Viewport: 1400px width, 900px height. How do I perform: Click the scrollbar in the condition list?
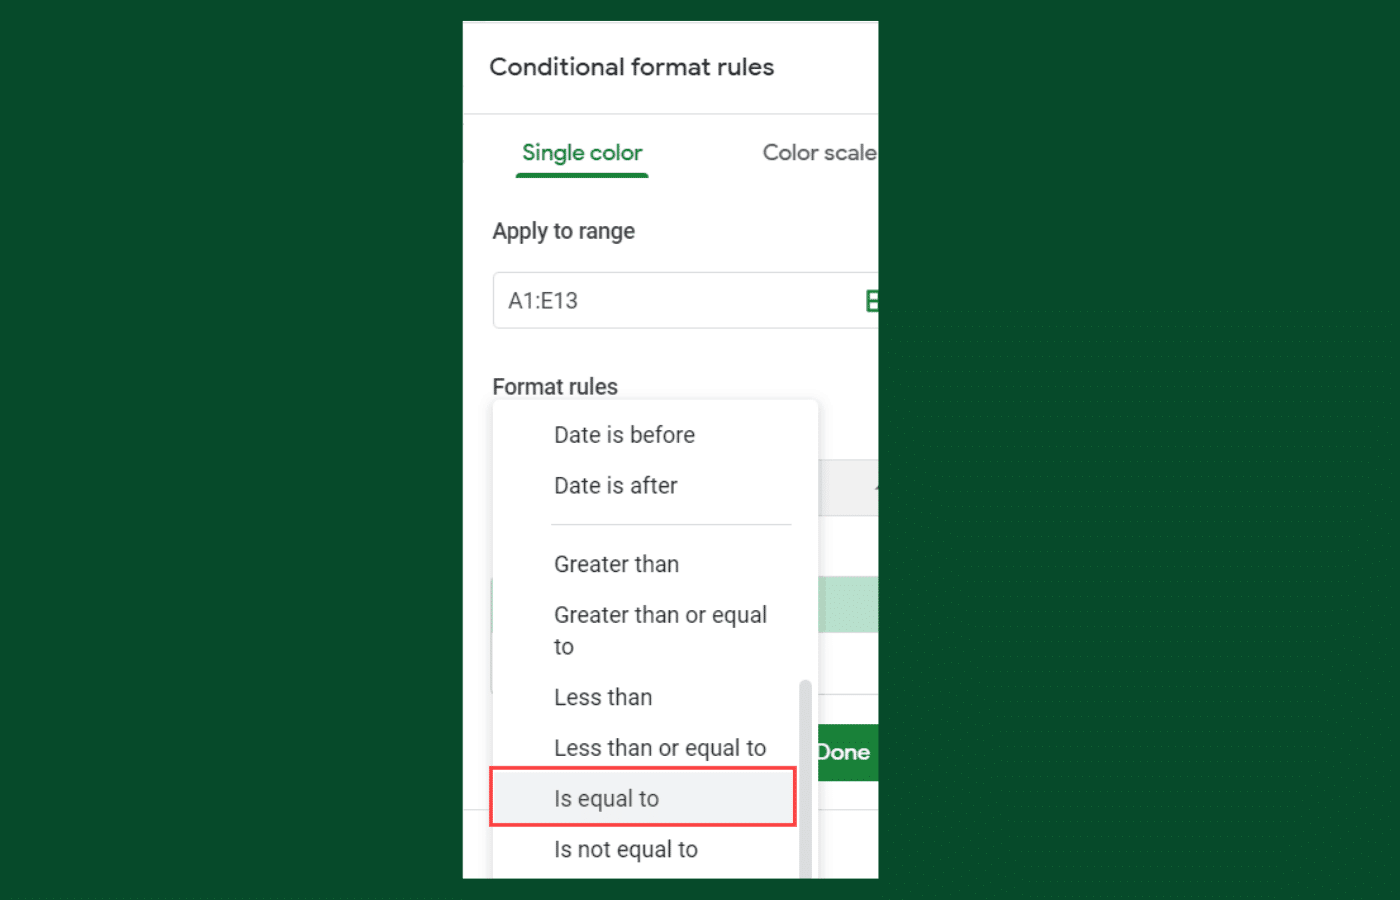click(x=804, y=770)
